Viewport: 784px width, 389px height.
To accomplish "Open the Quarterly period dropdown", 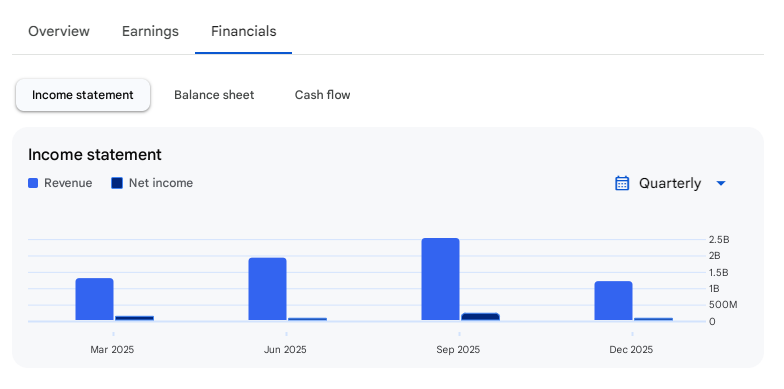I will (x=670, y=184).
